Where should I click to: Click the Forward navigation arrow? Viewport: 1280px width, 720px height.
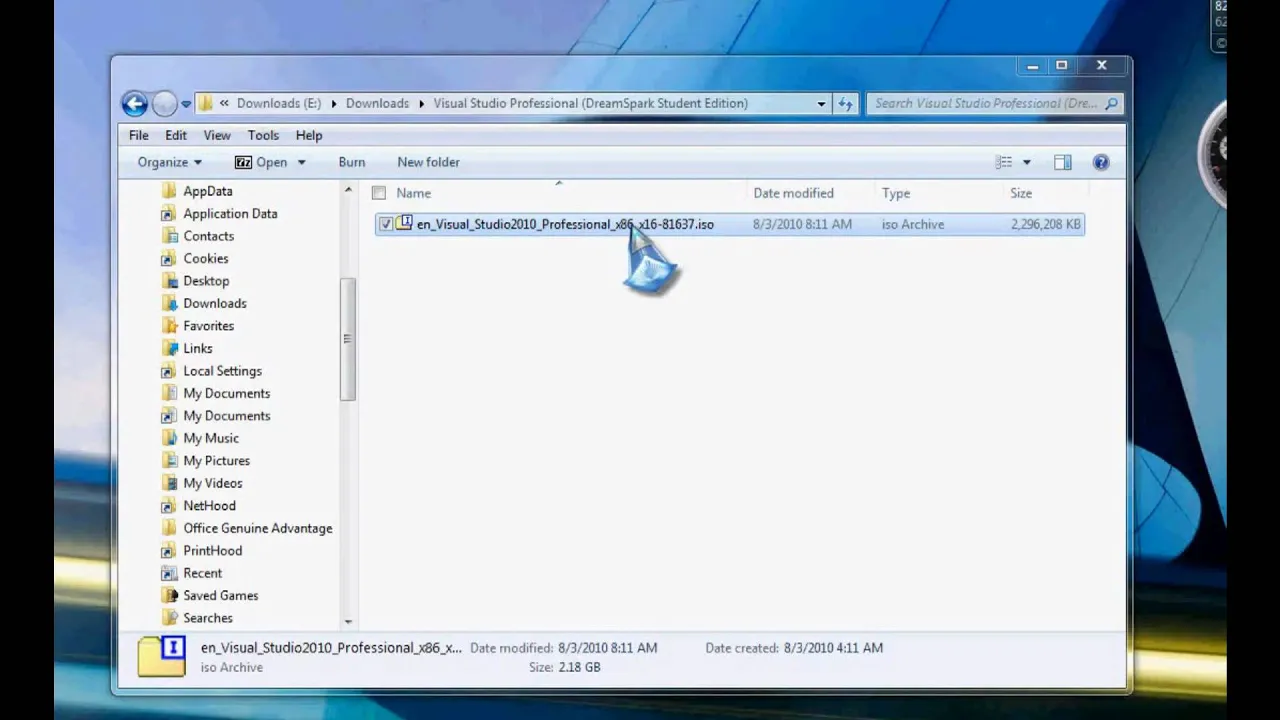(x=165, y=103)
